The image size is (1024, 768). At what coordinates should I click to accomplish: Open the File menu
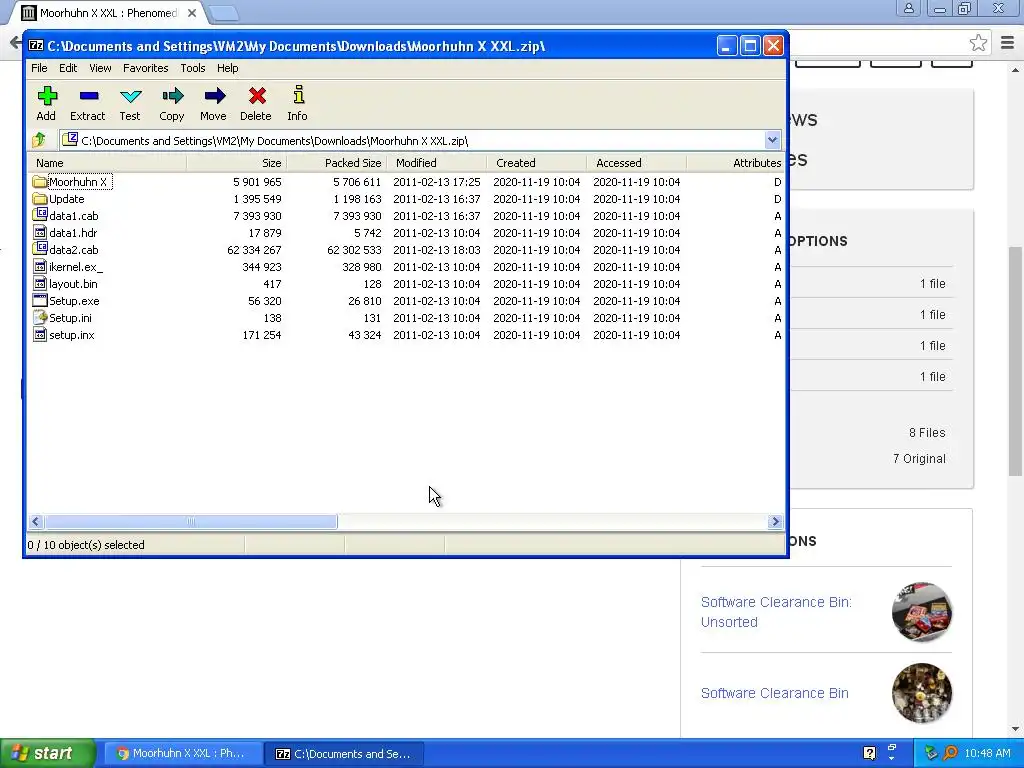(x=39, y=68)
